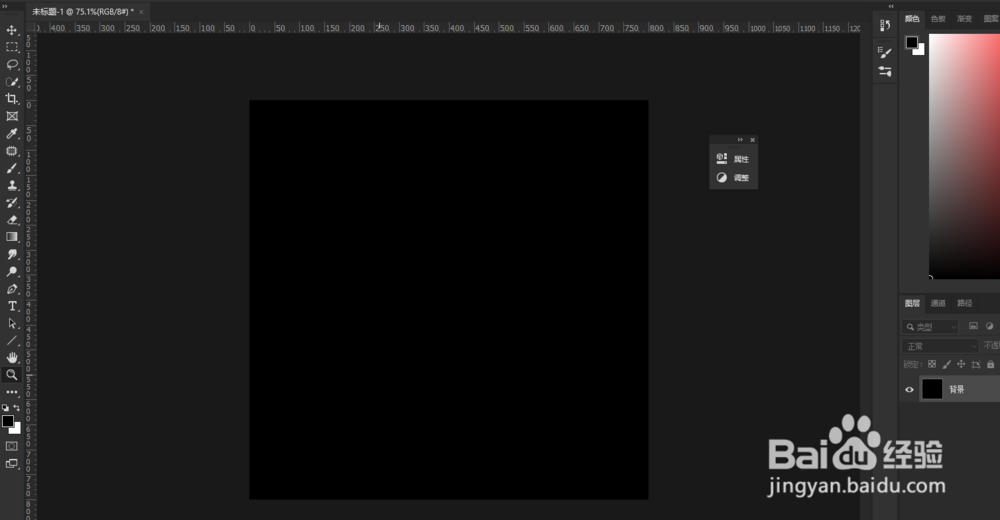Click toolbar foreground color swatch

pyautogui.click(x=8, y=421)
